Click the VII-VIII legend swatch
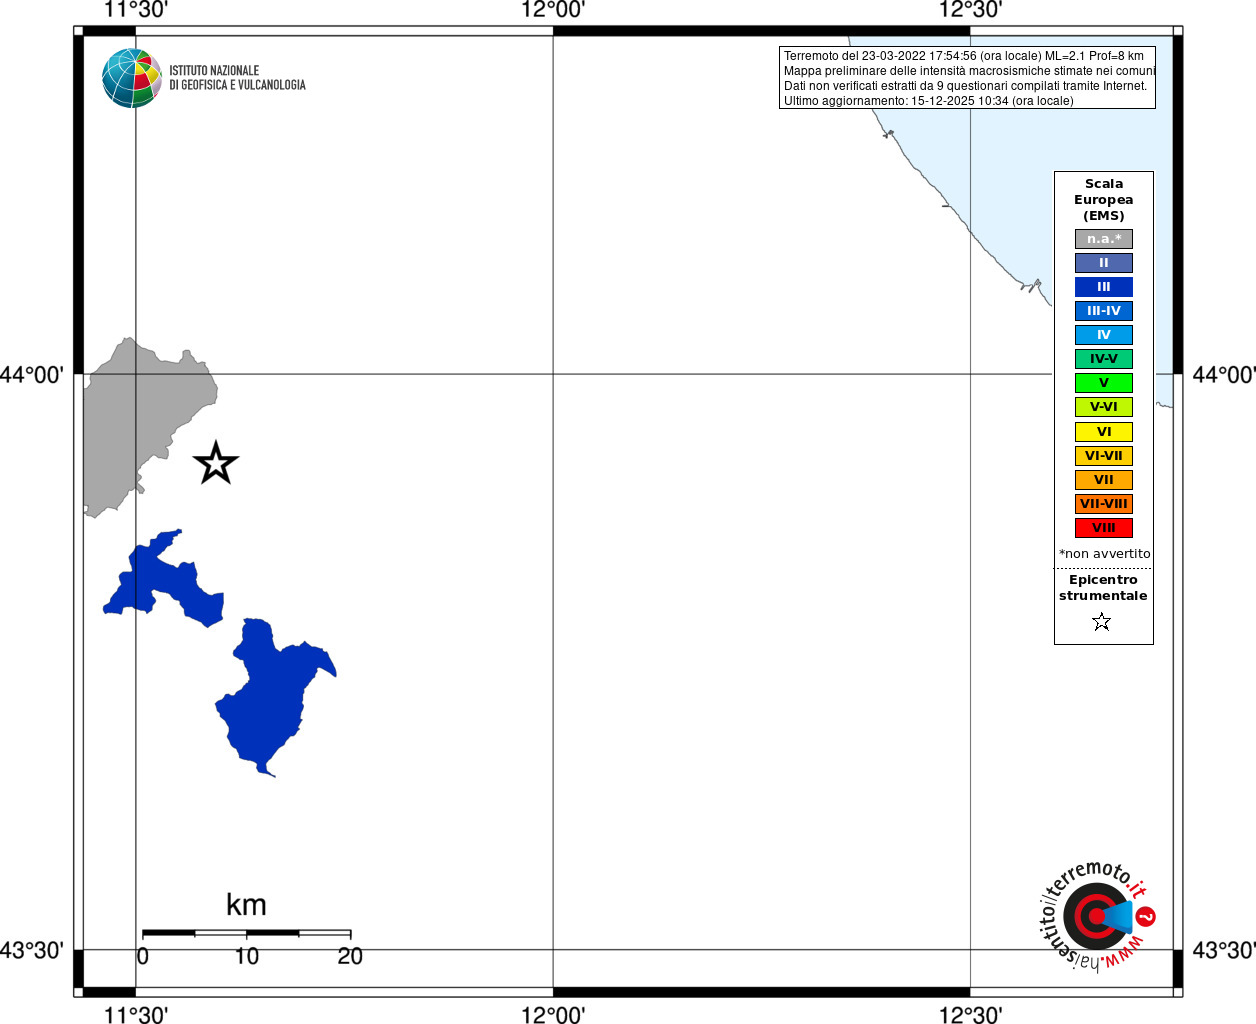Image resolution: width=1256 pixels, height=1024 pixels. coord(1104,504)
